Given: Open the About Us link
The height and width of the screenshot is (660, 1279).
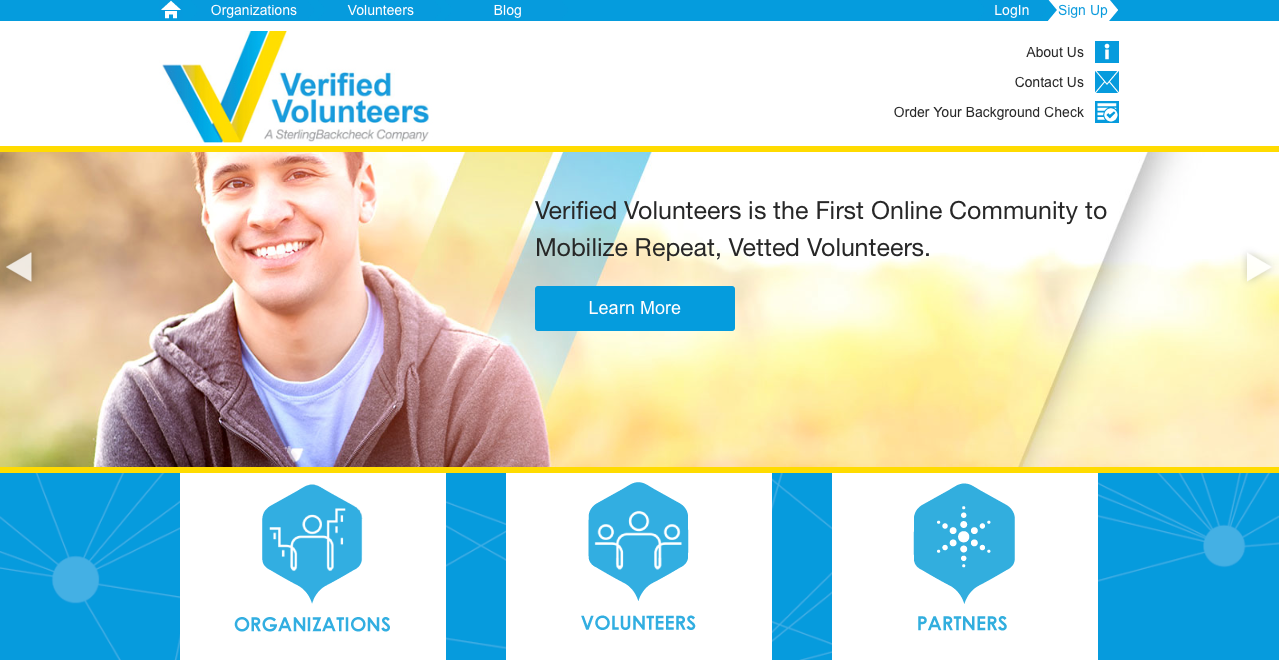Looking at the screenshot, I should pos(1055,52).
